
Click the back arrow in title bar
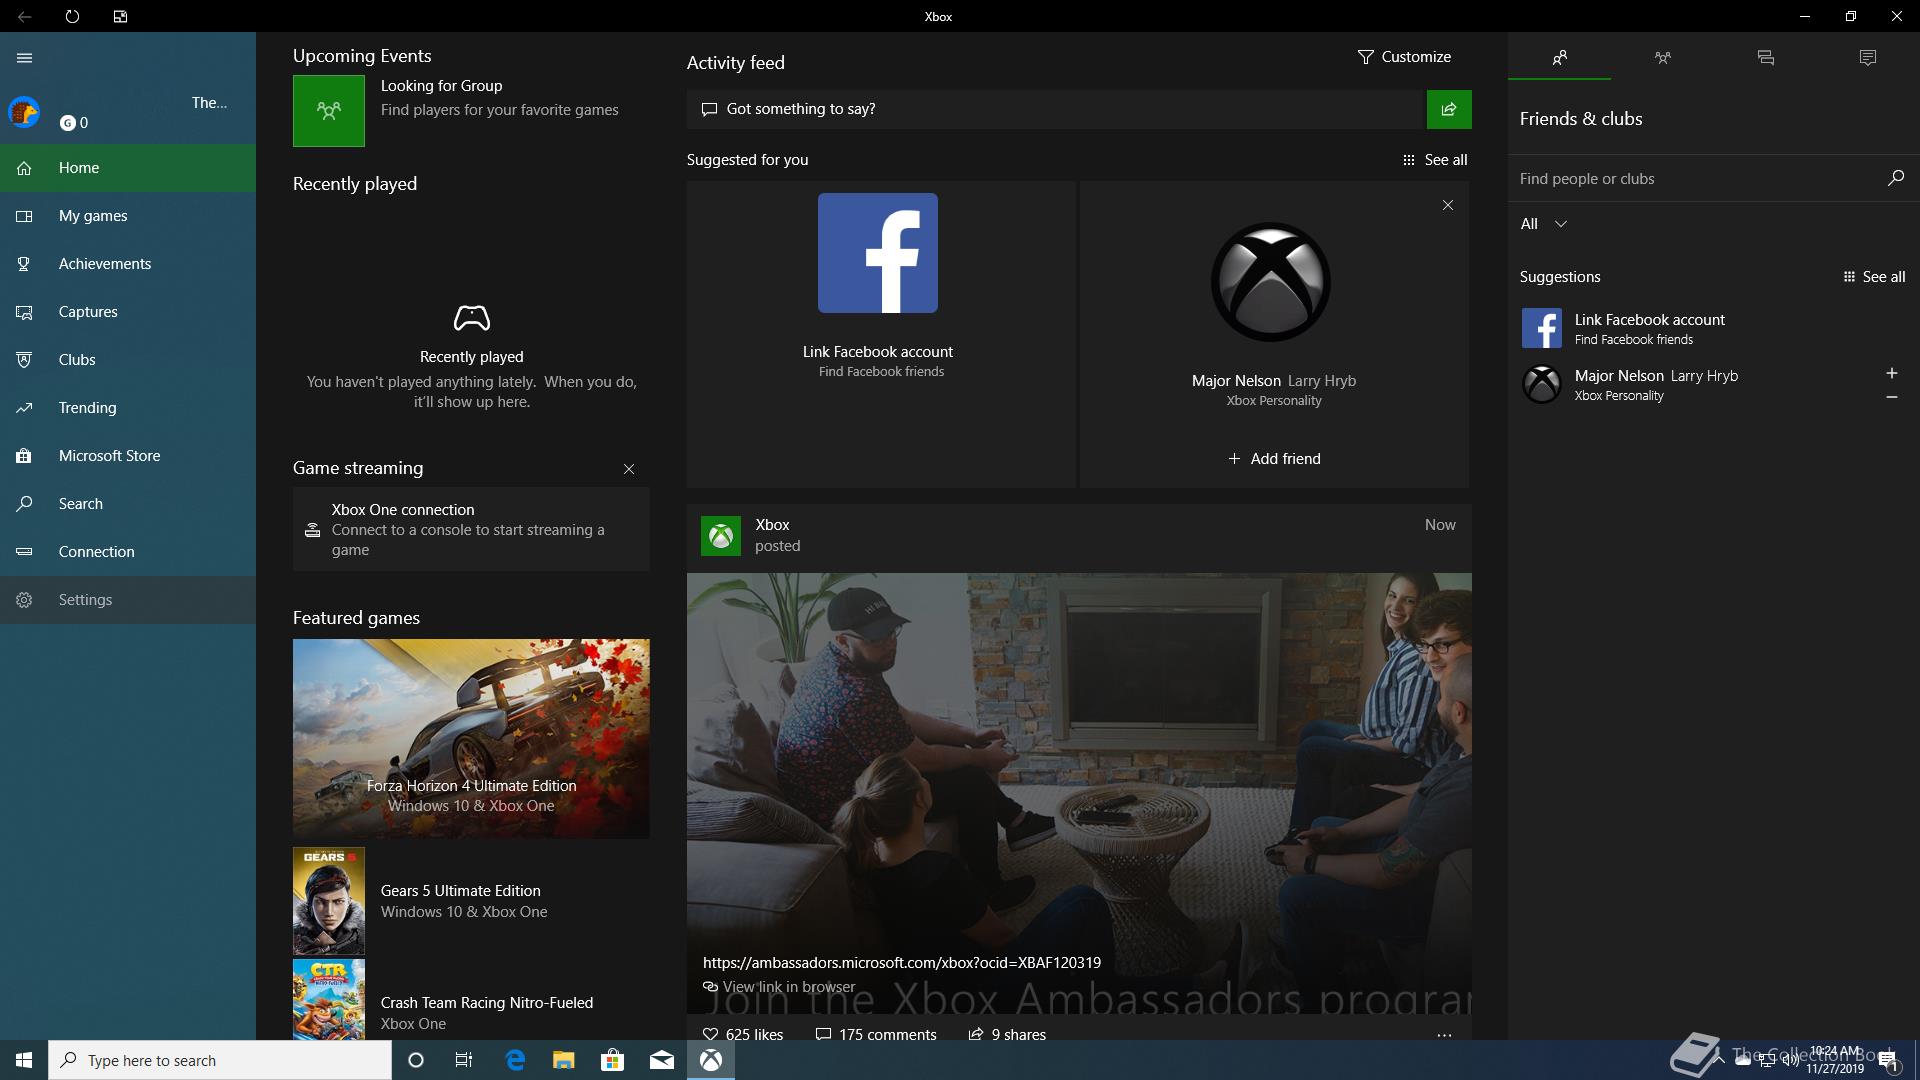pos(24,16)
